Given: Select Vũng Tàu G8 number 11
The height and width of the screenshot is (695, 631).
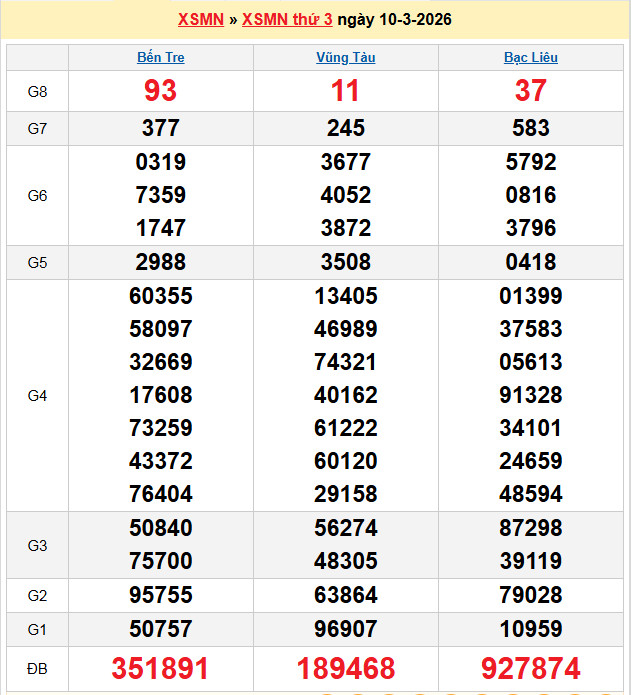Looking at the screenshot, I should [x=345, y=91].
